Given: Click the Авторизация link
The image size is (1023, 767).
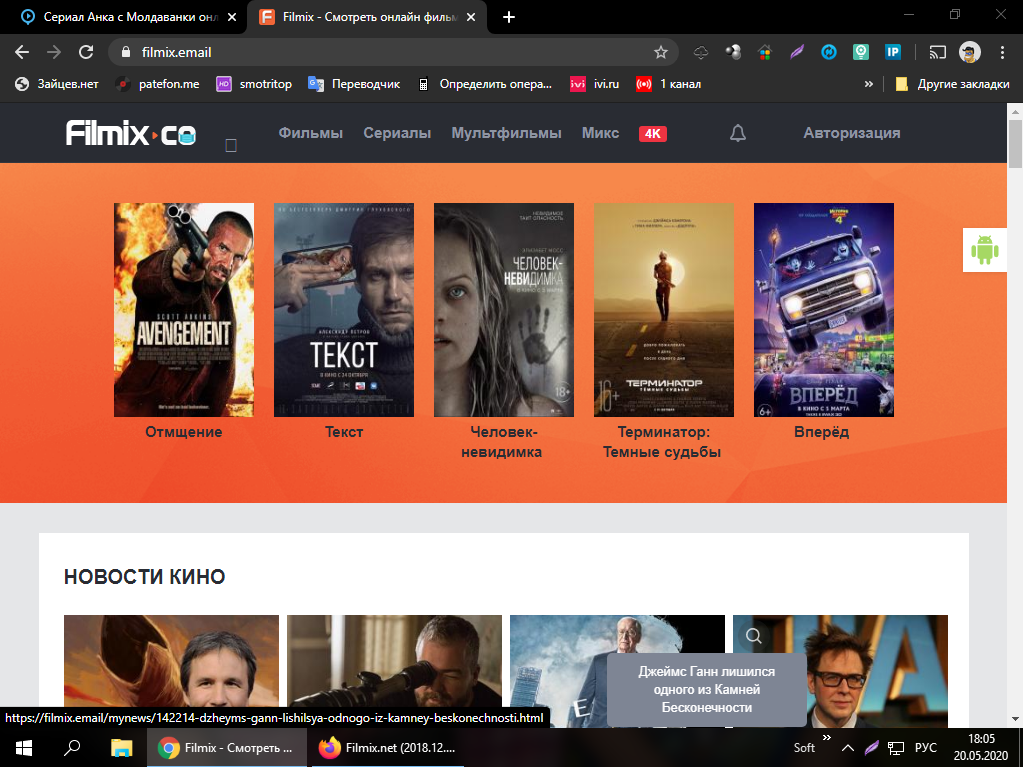Looking at the screenshot, I should pos(851,133).
